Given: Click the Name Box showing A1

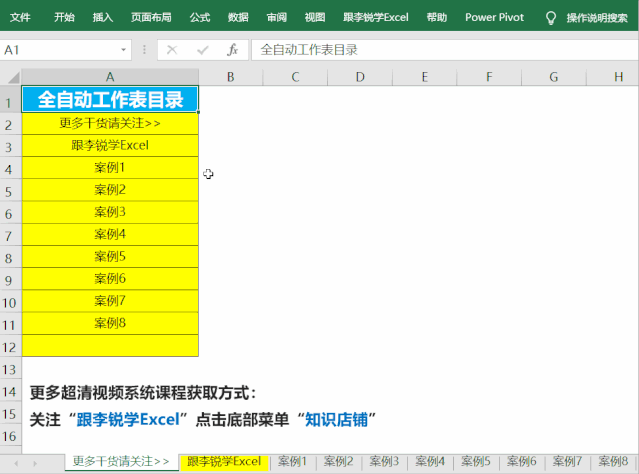Looking at the screenshot, I should pyautogui.click(x=59, y=50).
